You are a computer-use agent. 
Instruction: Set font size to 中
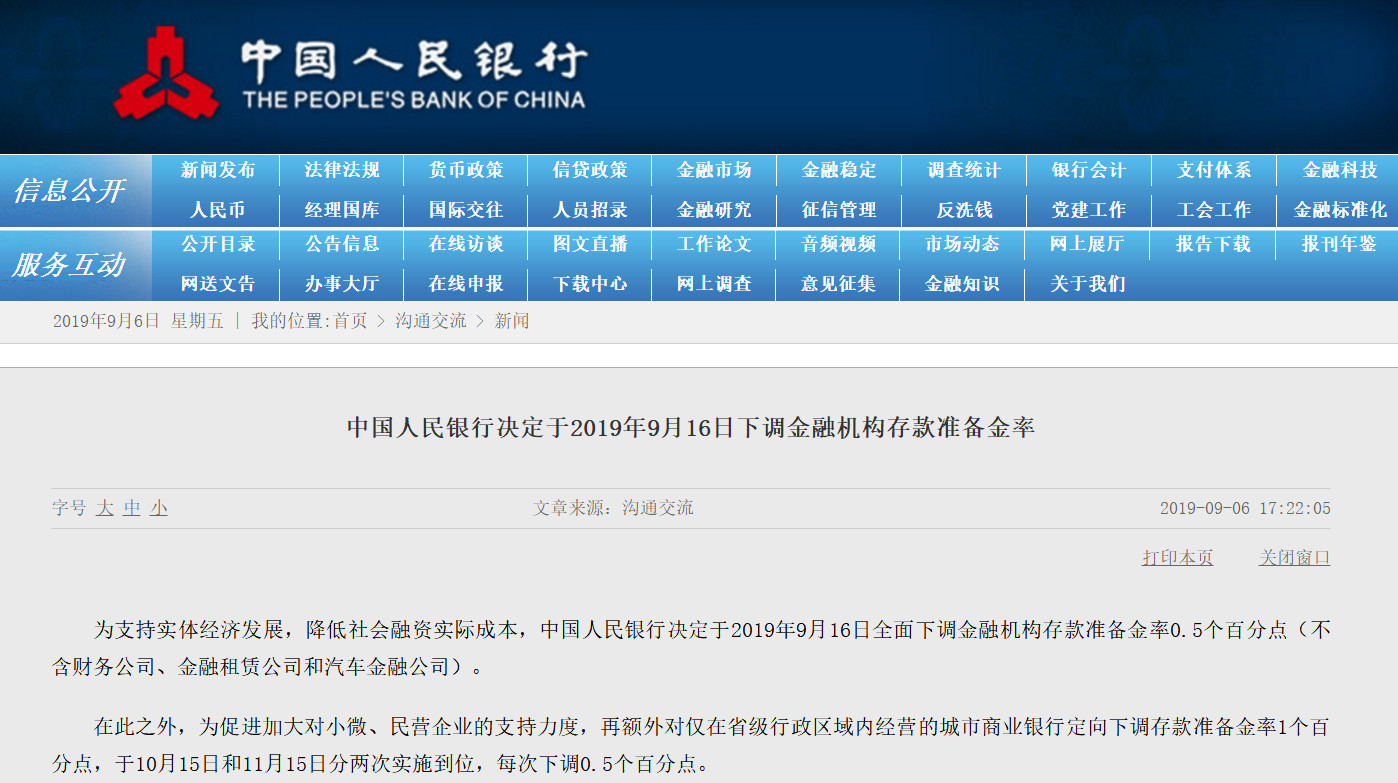(132, 508)
